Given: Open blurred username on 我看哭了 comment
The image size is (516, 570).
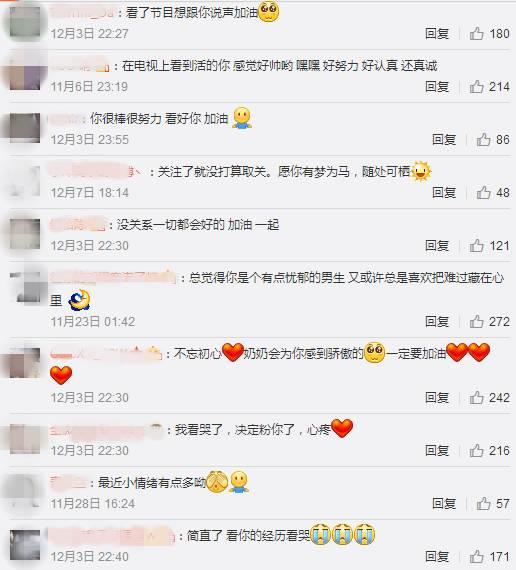Looking at the screenshot, I should (x=107, y=430).
